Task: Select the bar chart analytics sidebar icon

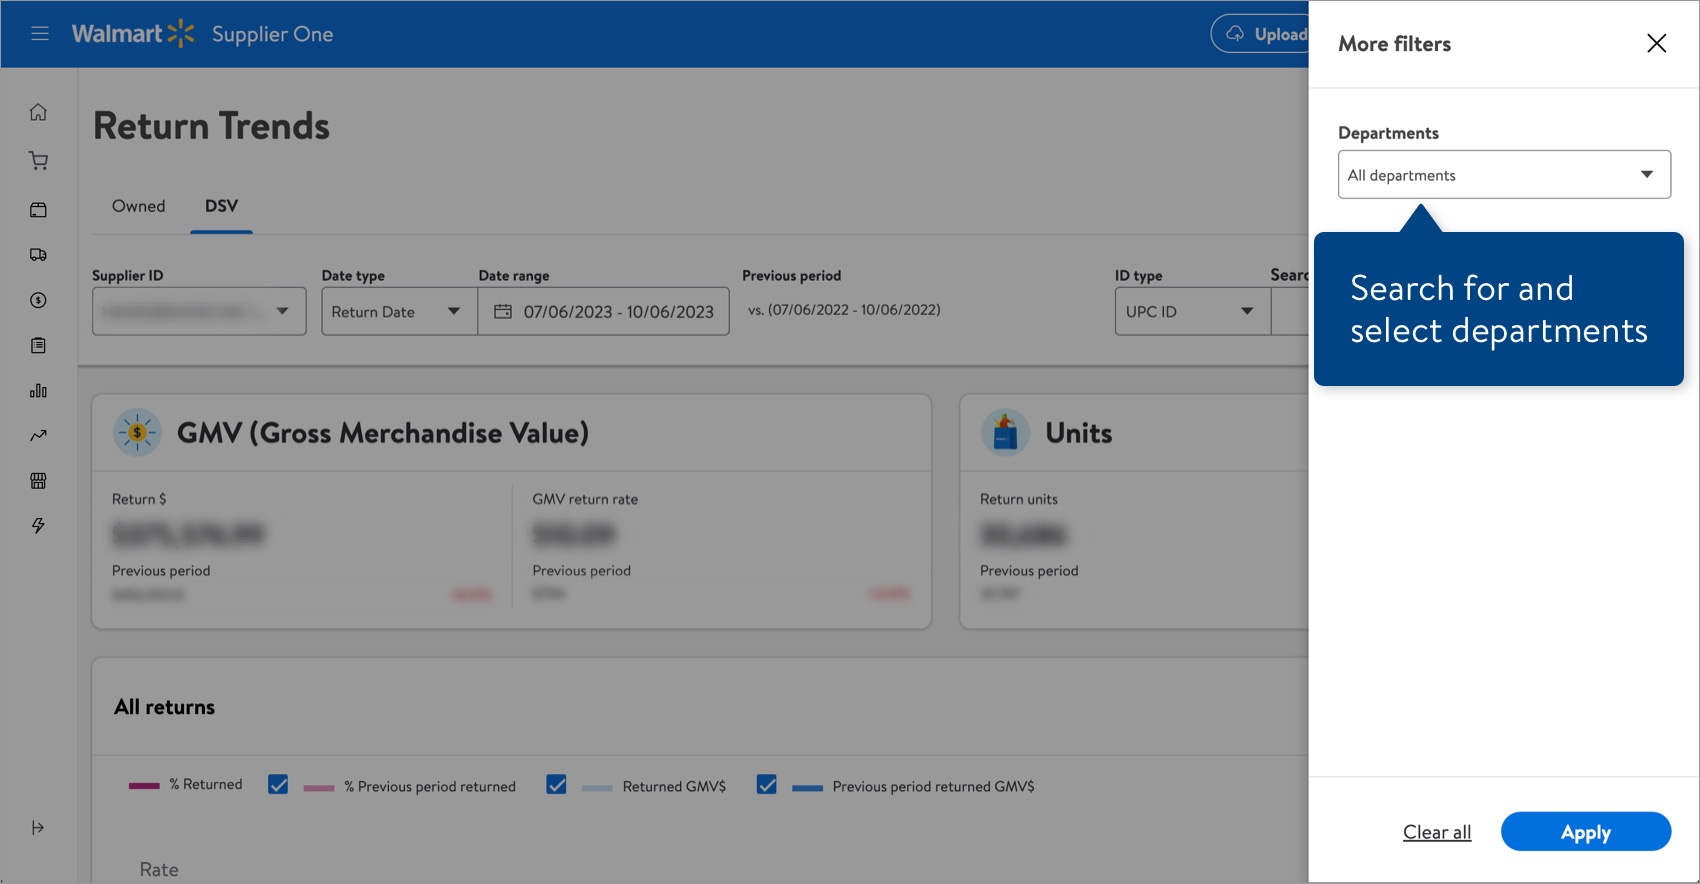Action: [38, 390]
